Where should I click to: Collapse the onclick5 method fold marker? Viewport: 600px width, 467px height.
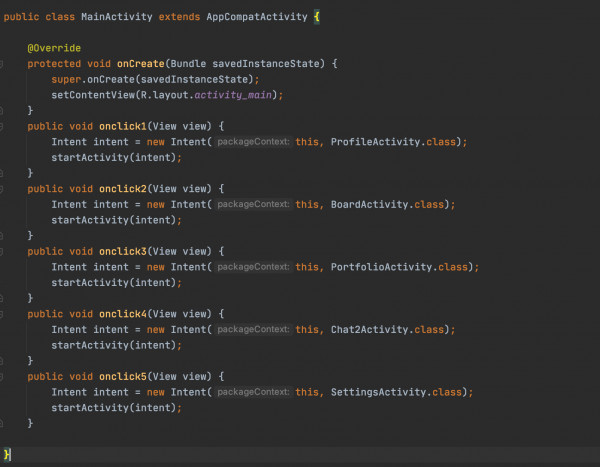pos(1,377)
